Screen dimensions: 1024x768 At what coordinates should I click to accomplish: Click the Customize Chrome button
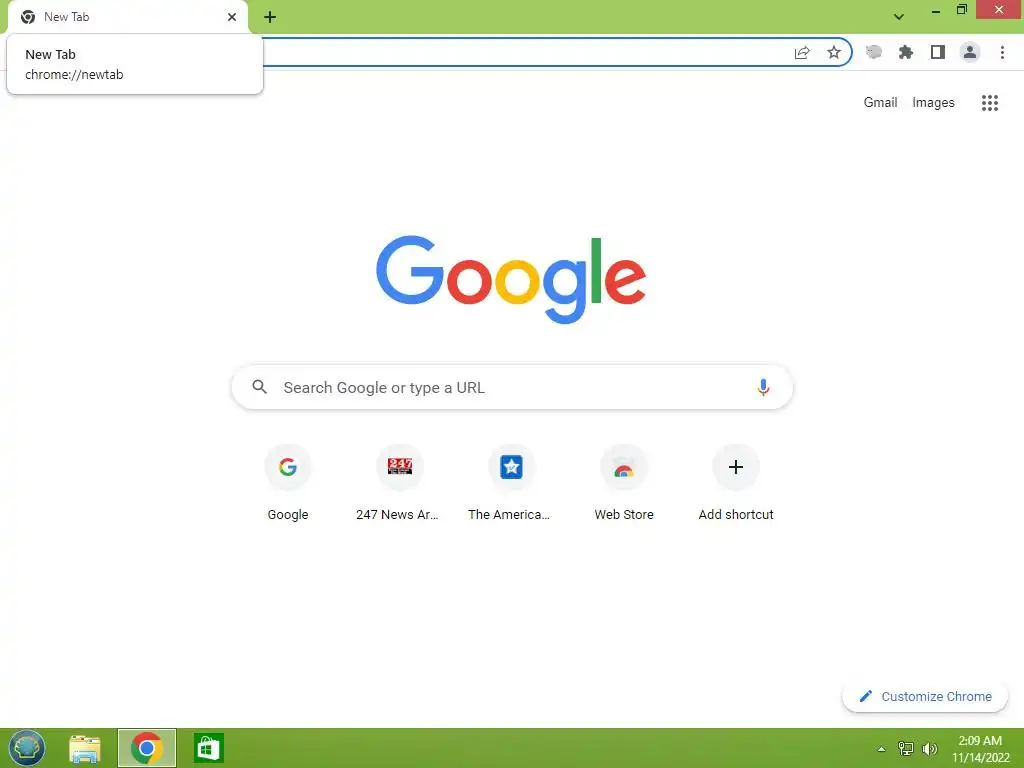(925, 697)
